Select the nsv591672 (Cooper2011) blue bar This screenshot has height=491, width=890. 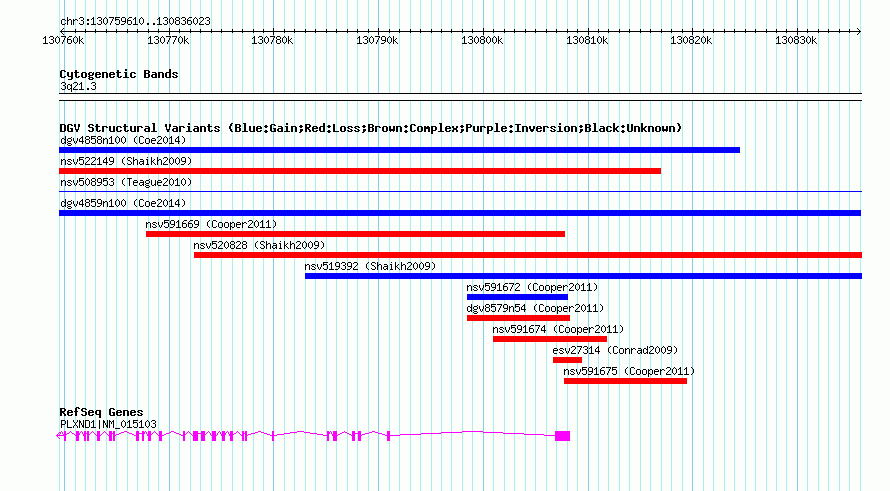[517, 297]
